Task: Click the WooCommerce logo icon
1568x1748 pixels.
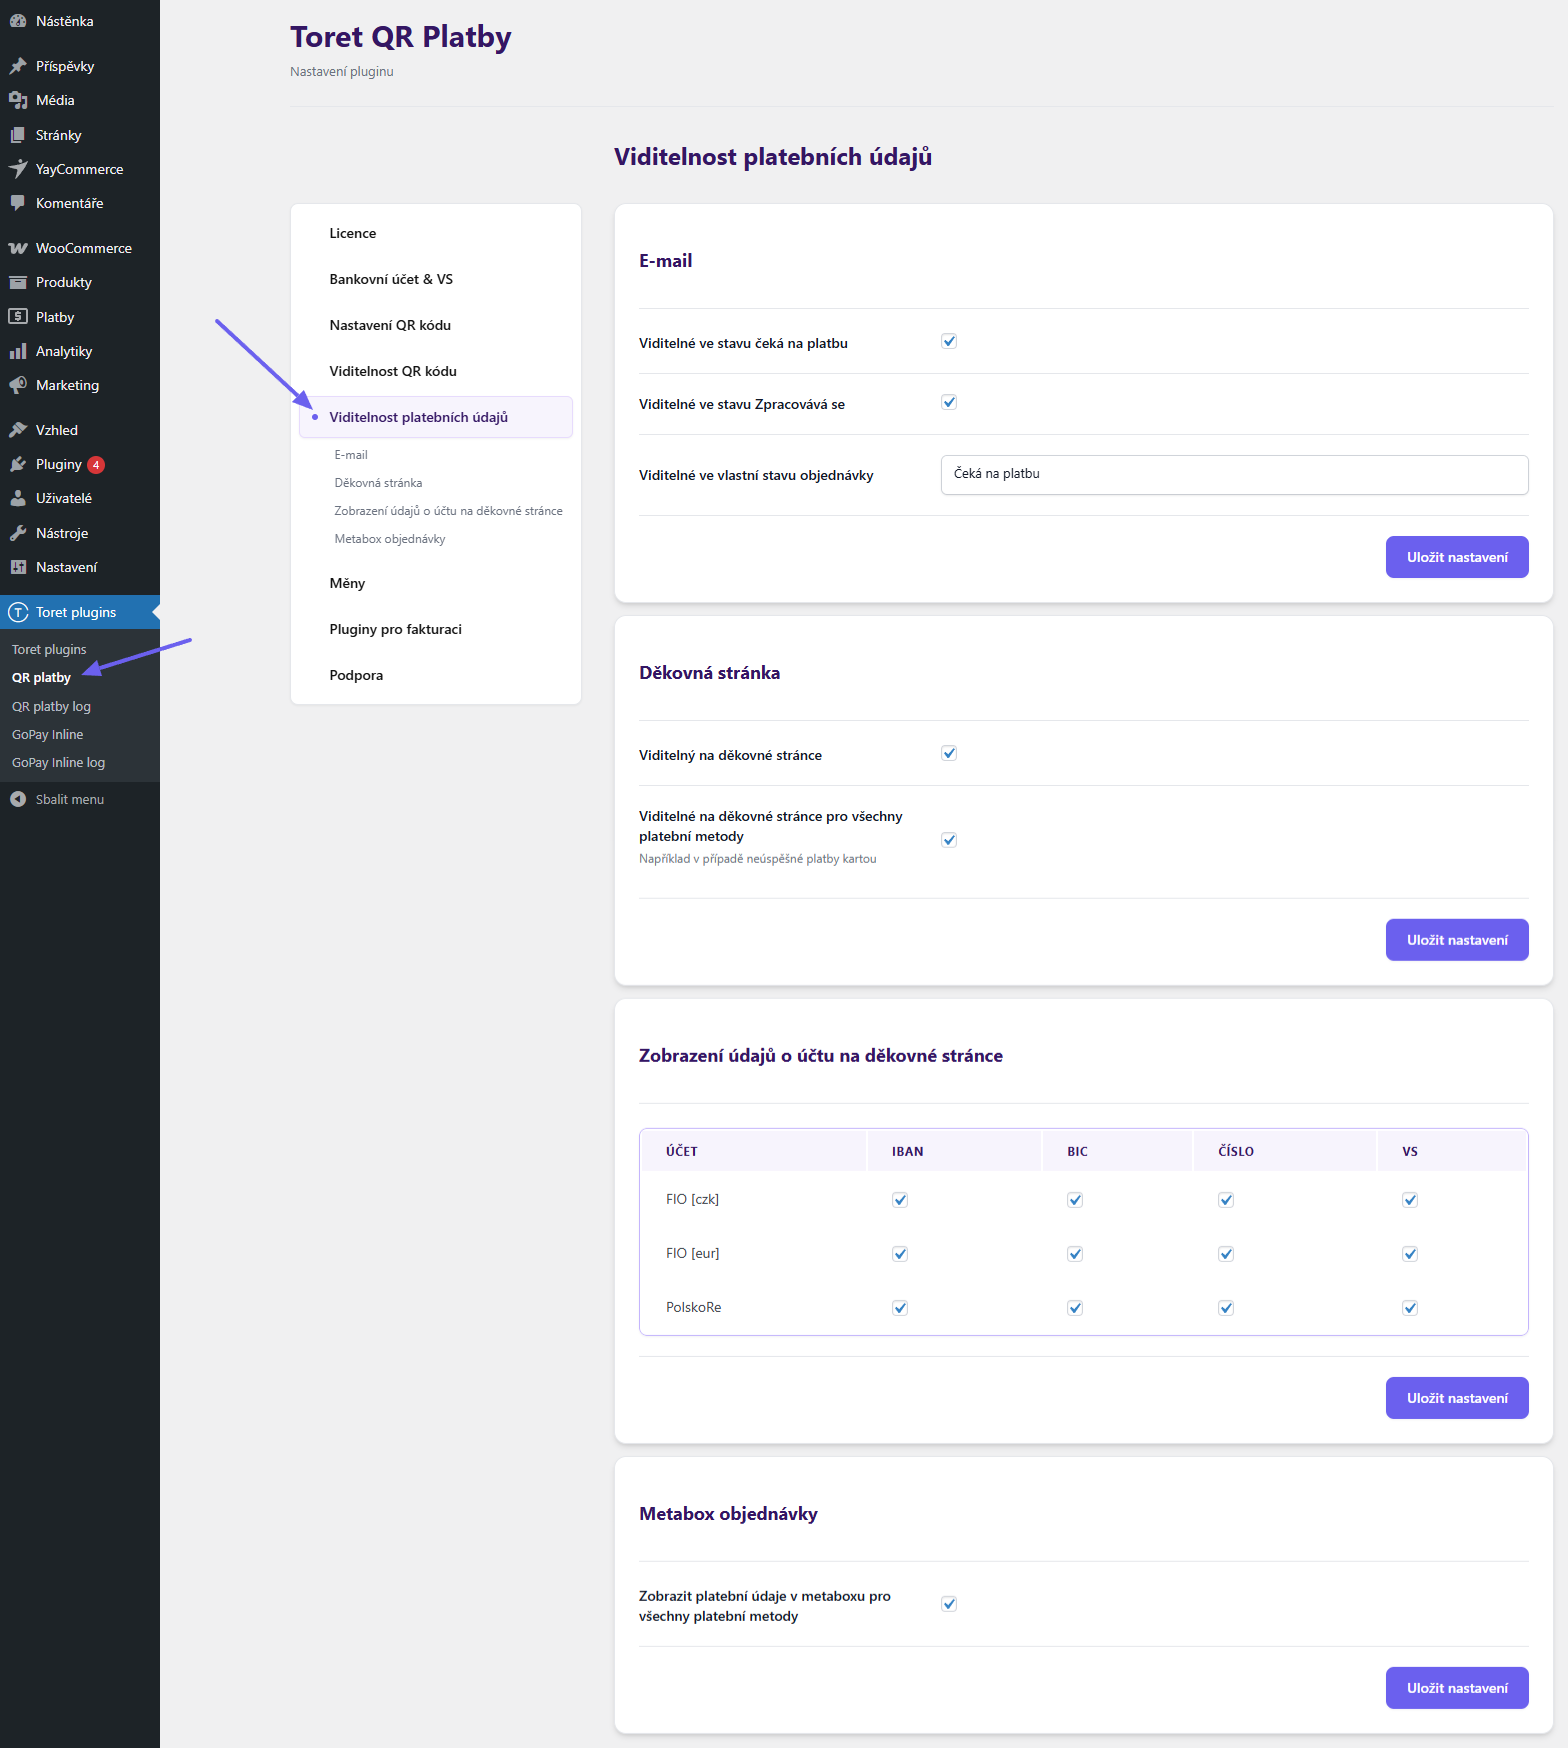Action: point(18,248)
